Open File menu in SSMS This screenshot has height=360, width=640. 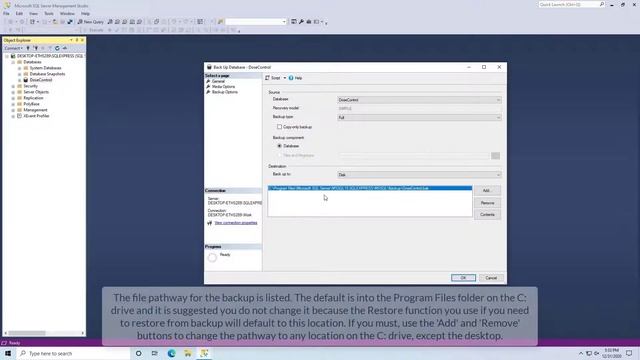pyautogui.click(x=6, y=13)
